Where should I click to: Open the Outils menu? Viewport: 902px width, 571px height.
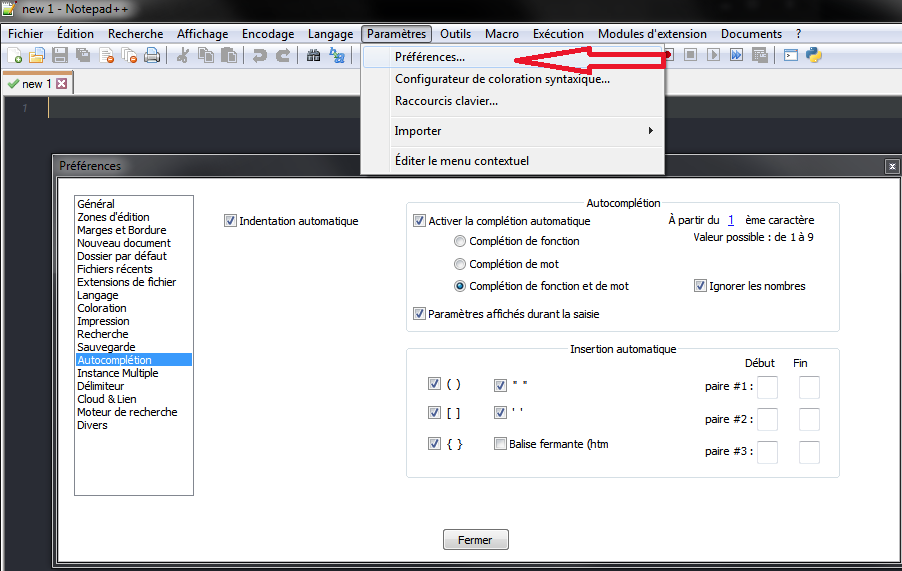click(456, 34)
